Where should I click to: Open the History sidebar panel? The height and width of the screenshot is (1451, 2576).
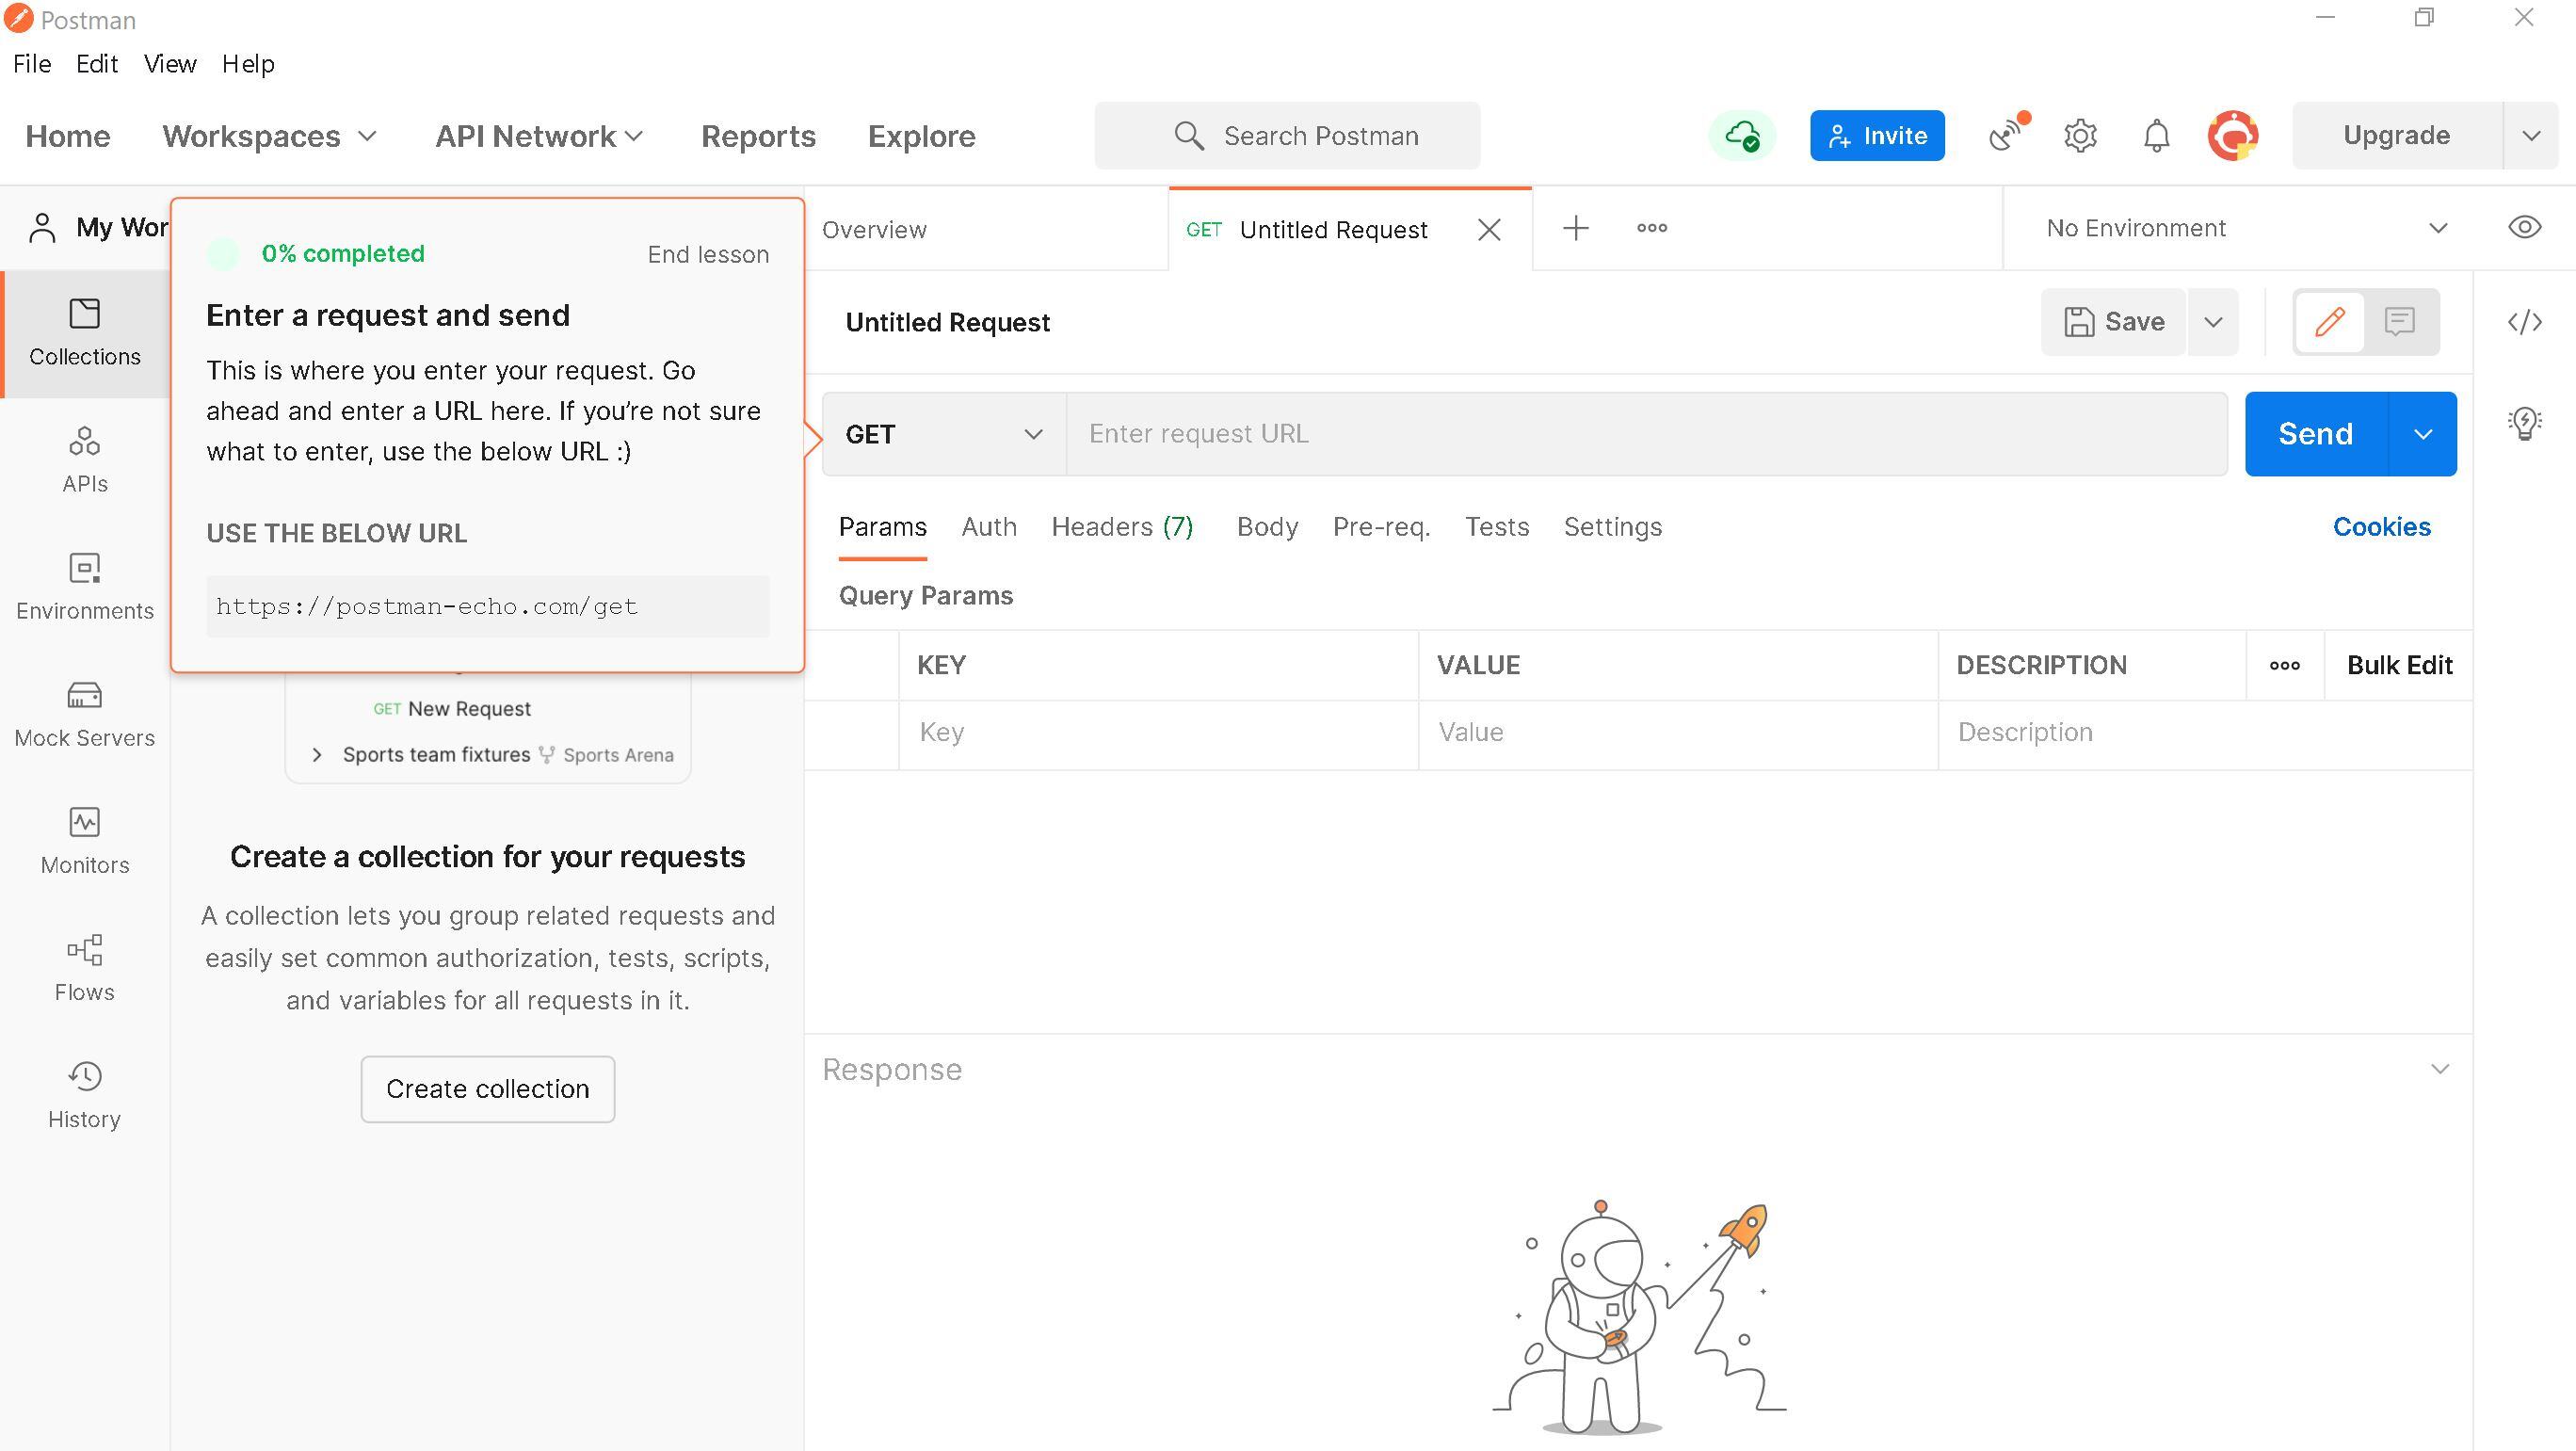pyautogui.click(x=84, y=1093)
